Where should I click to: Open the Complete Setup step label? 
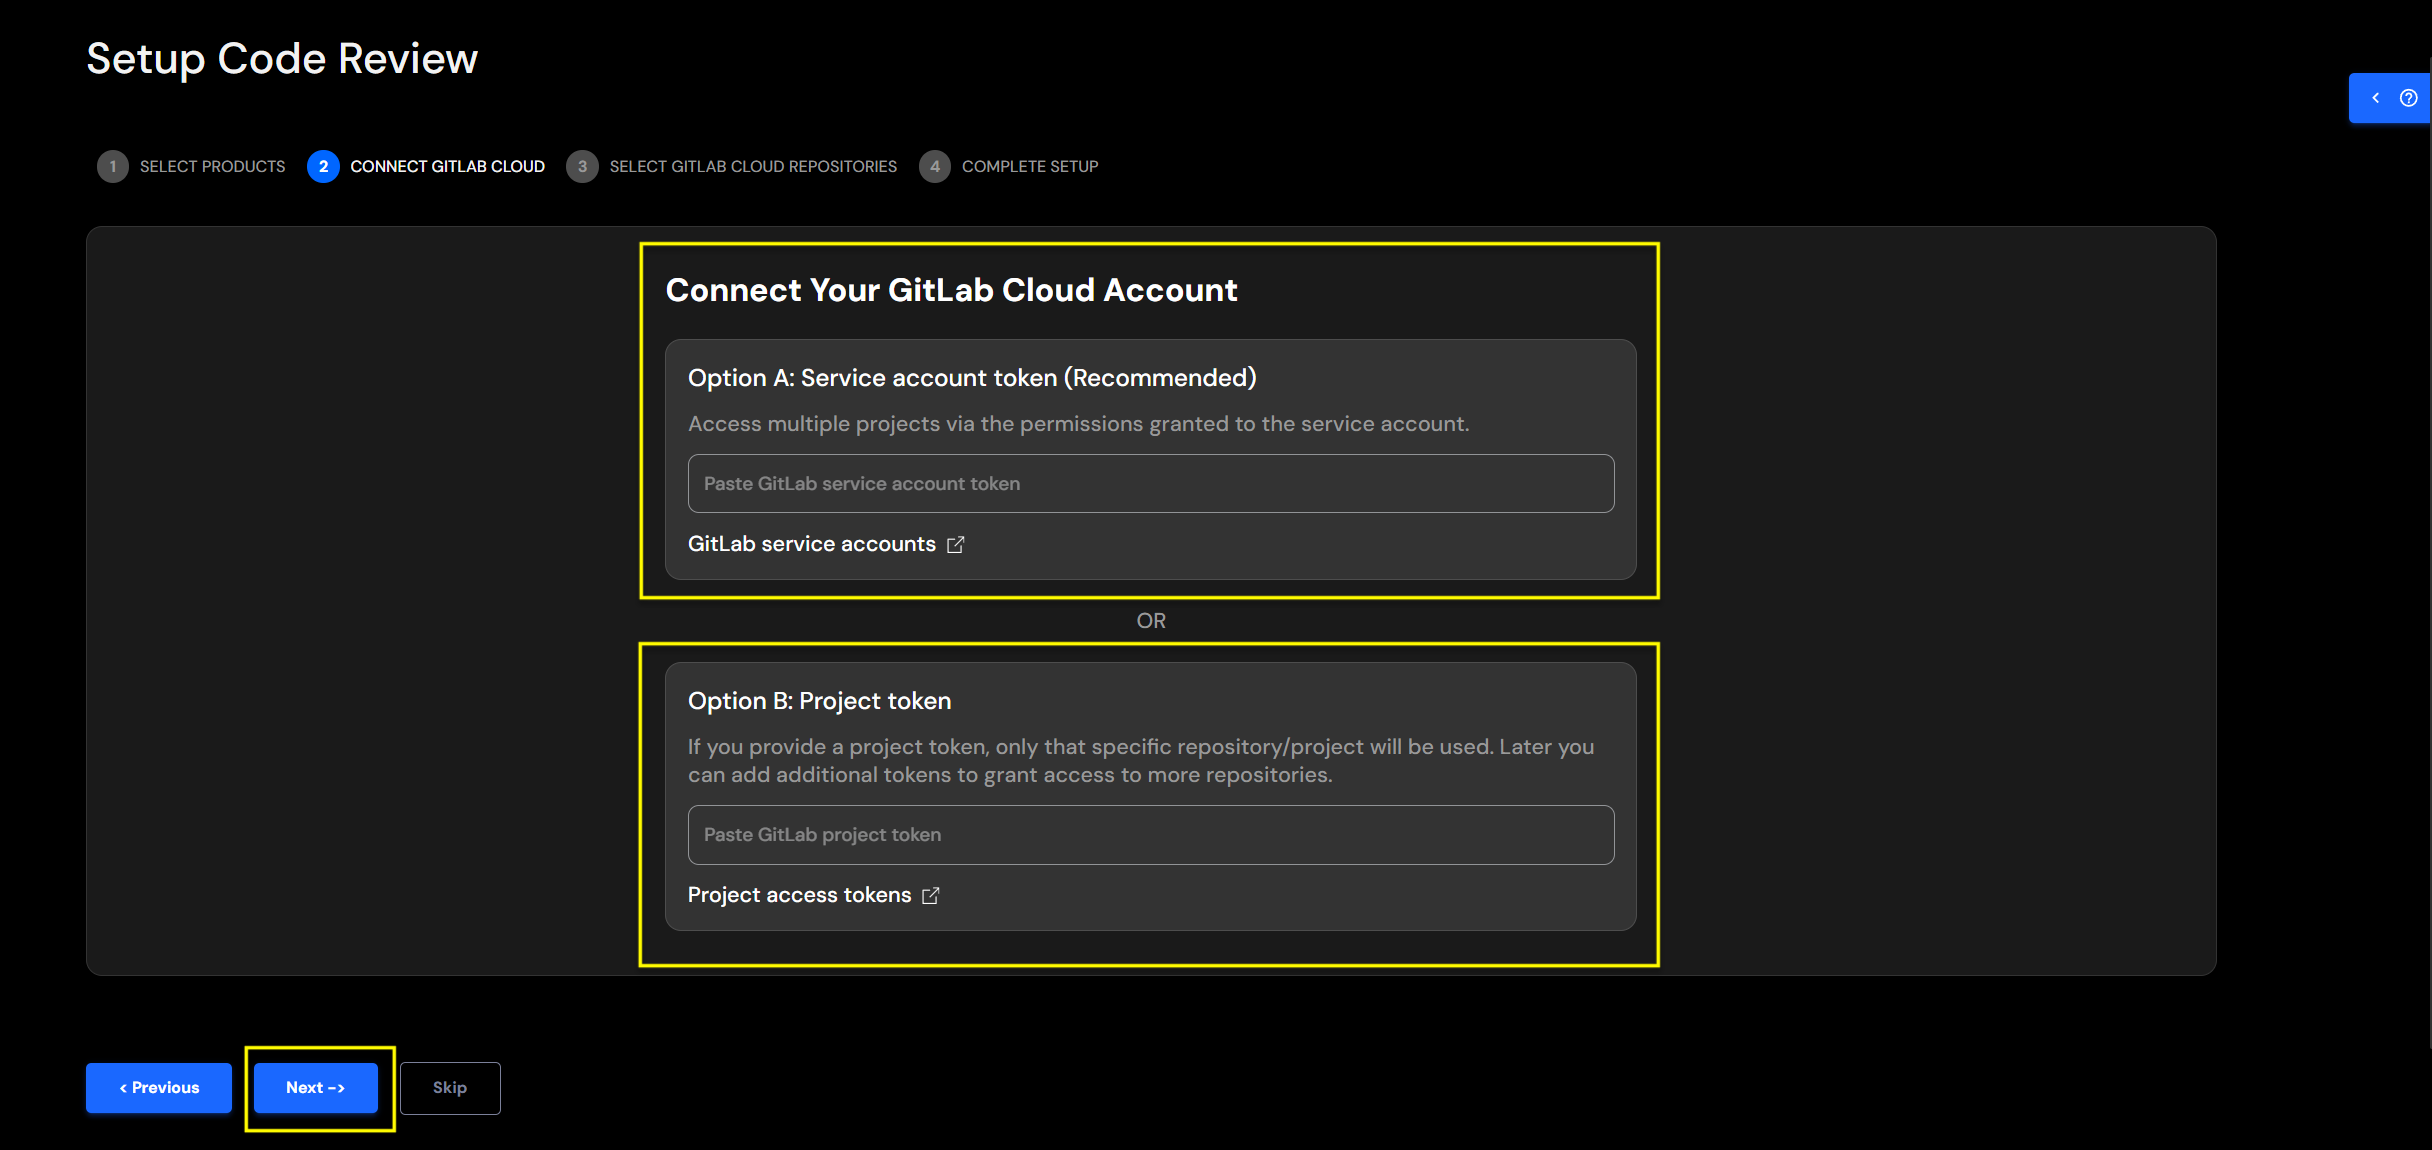pos(1029,166)
